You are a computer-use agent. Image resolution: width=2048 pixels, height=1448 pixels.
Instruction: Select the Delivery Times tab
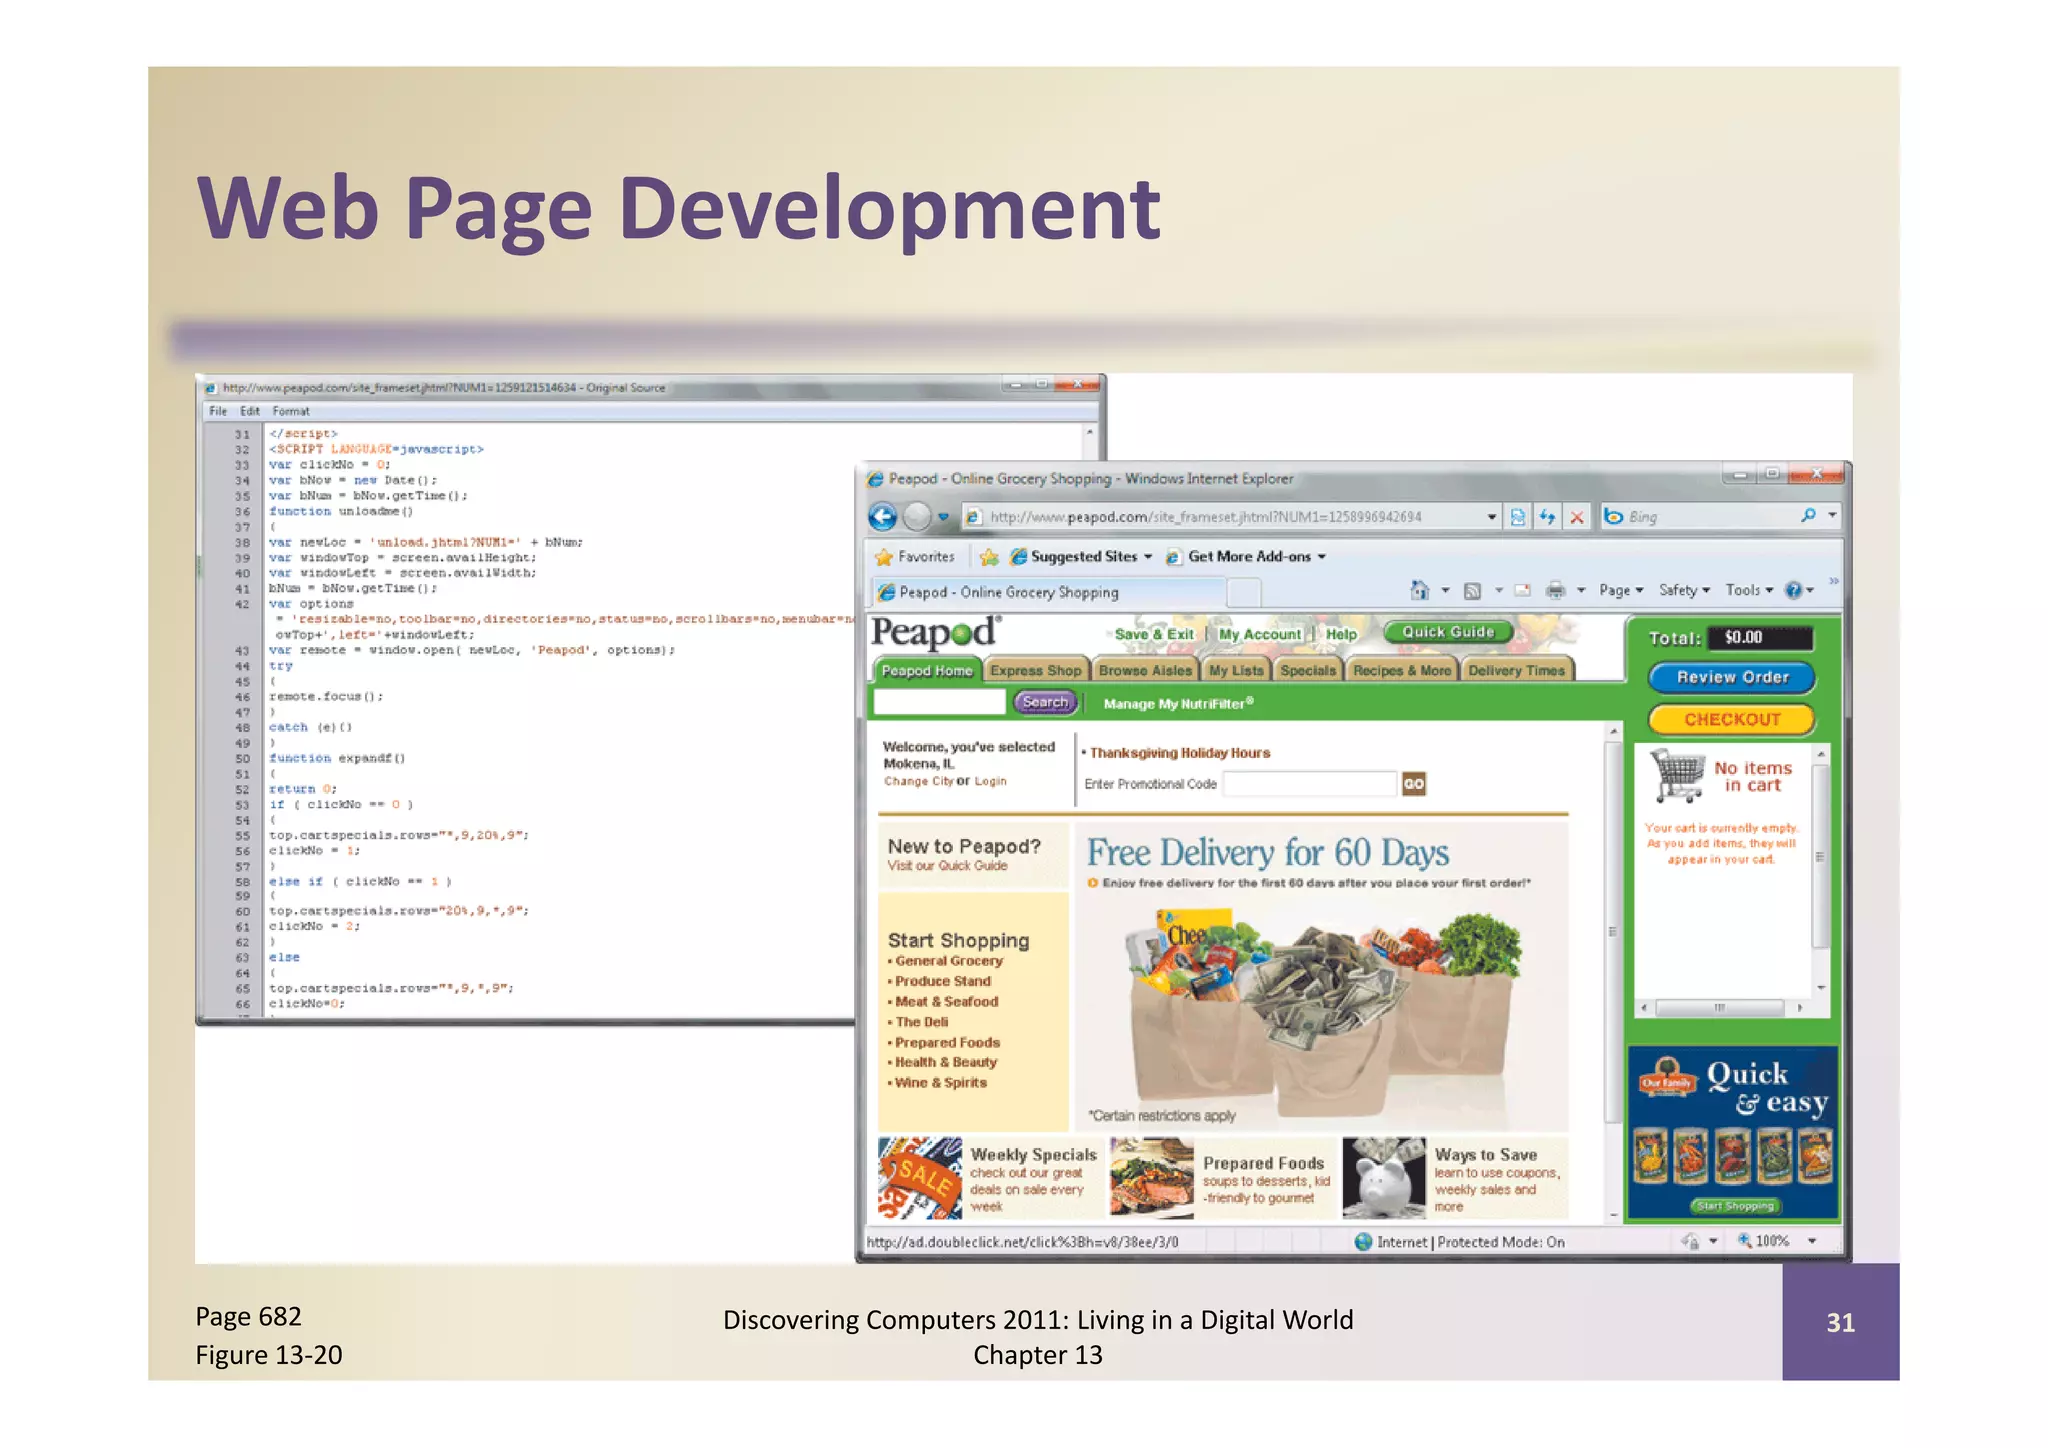[1517, 671]
